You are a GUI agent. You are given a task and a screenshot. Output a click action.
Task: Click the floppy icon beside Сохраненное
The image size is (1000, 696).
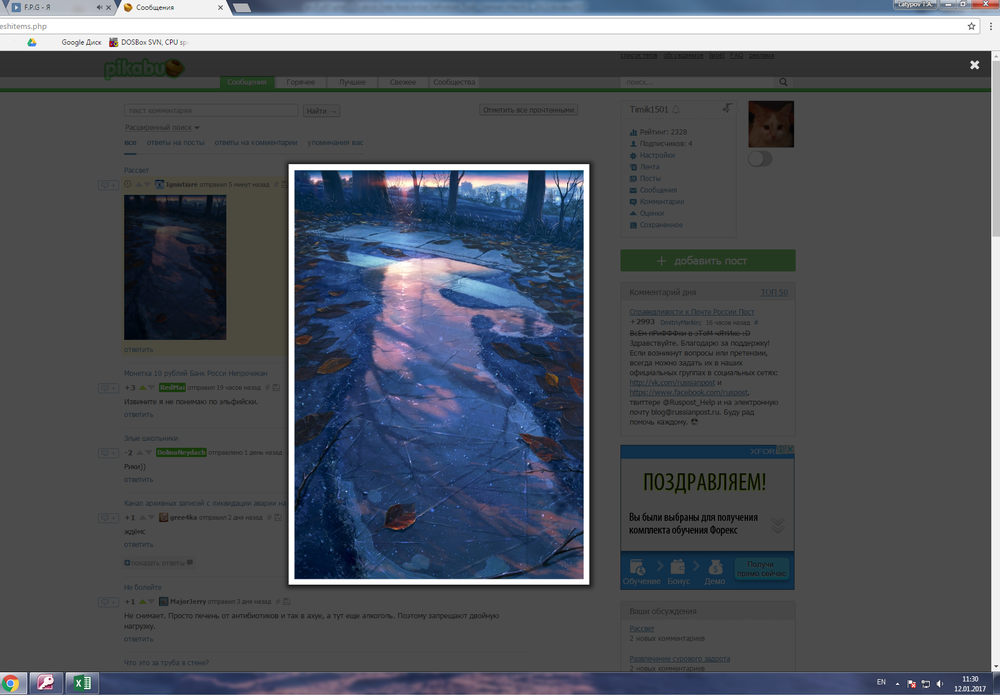point(633,225)
